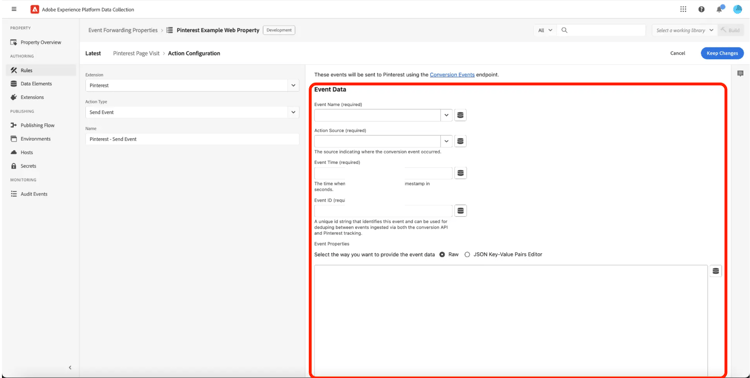Click Event Forwarding Properties breadcrumb
Viewport: 750px width, 378px height.
click(123, 30)
